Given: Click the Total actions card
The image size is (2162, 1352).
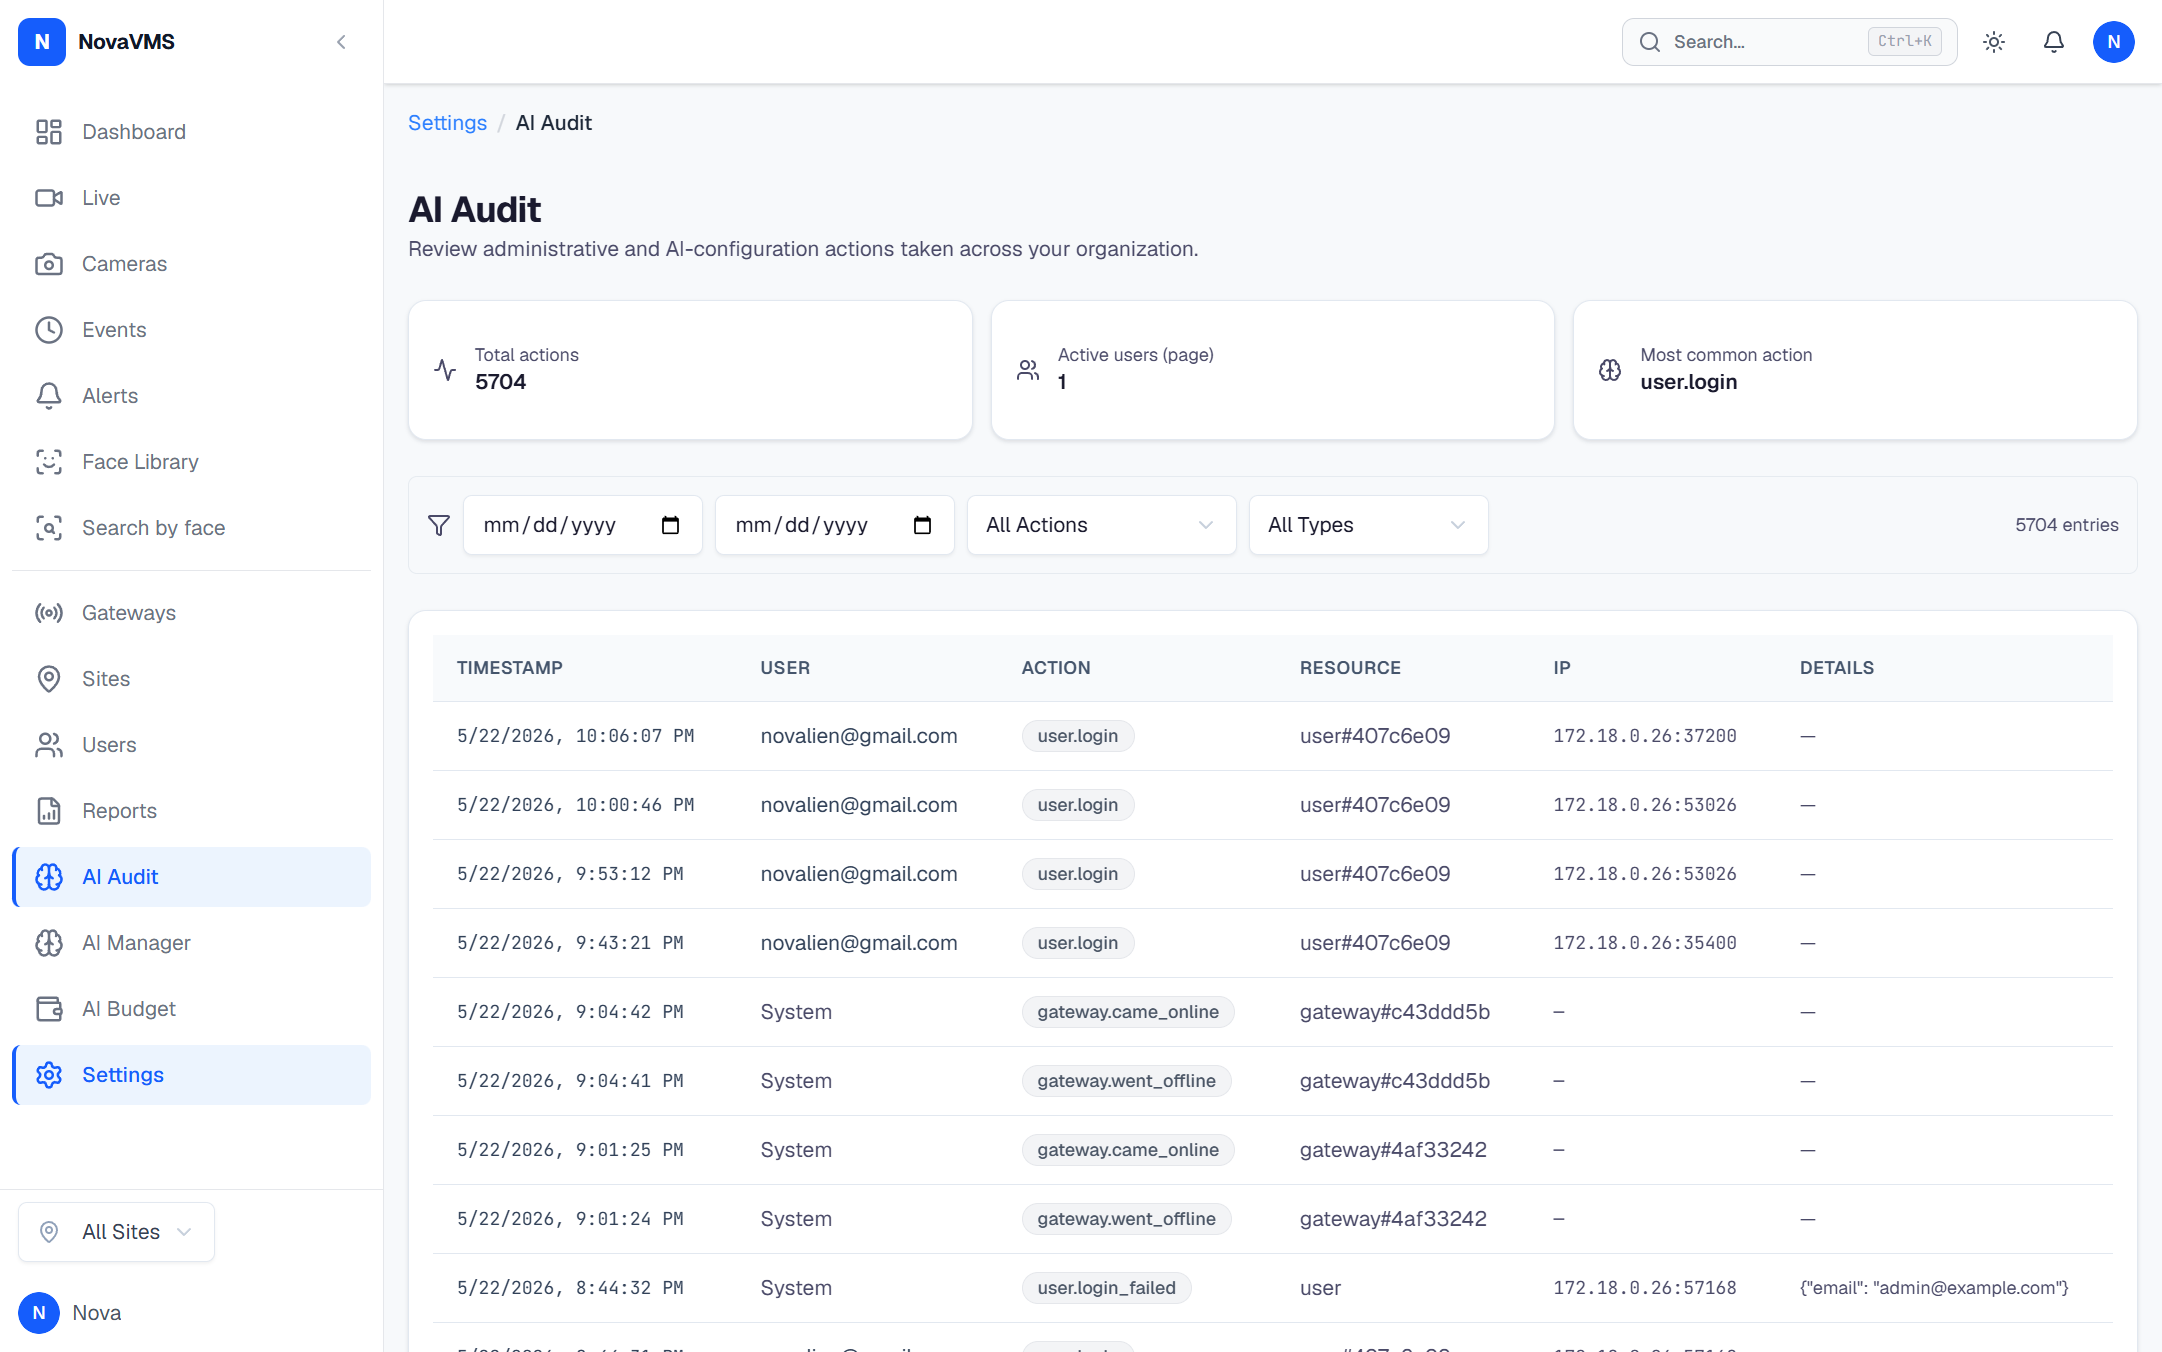Looking at the screenshot, I should point(690,370).
